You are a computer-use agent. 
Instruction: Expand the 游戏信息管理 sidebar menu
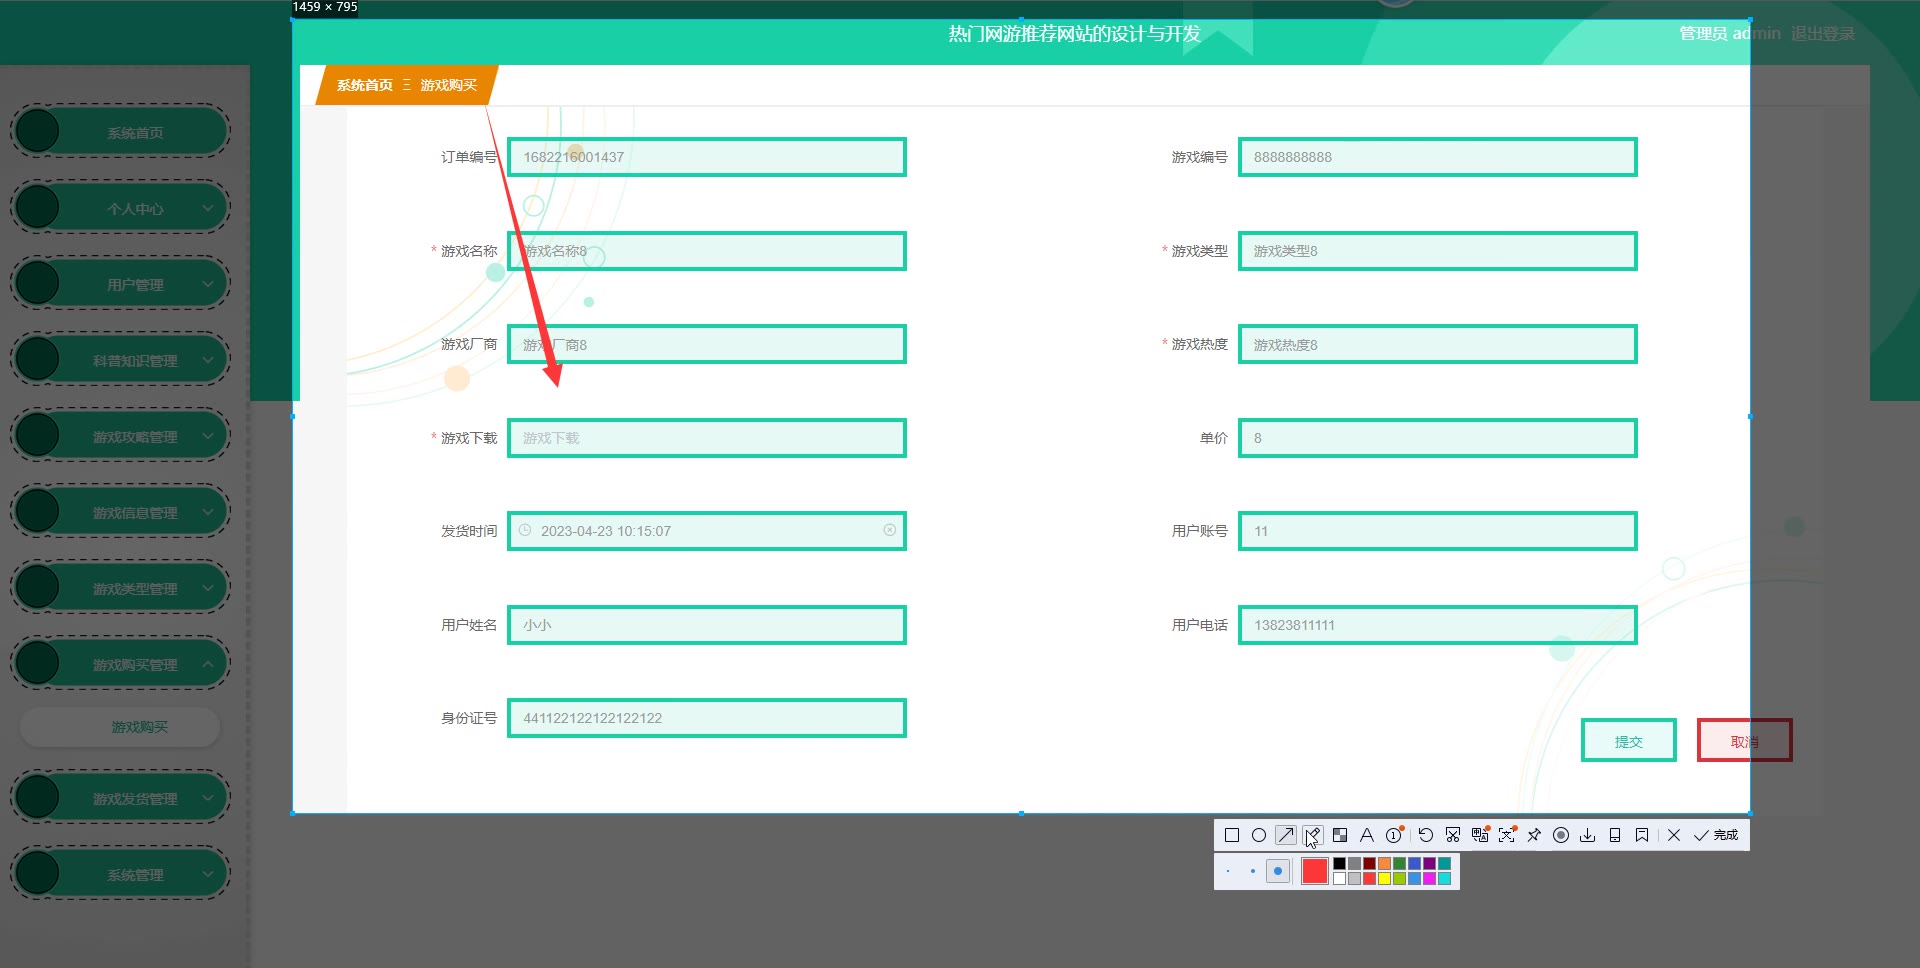120,512
